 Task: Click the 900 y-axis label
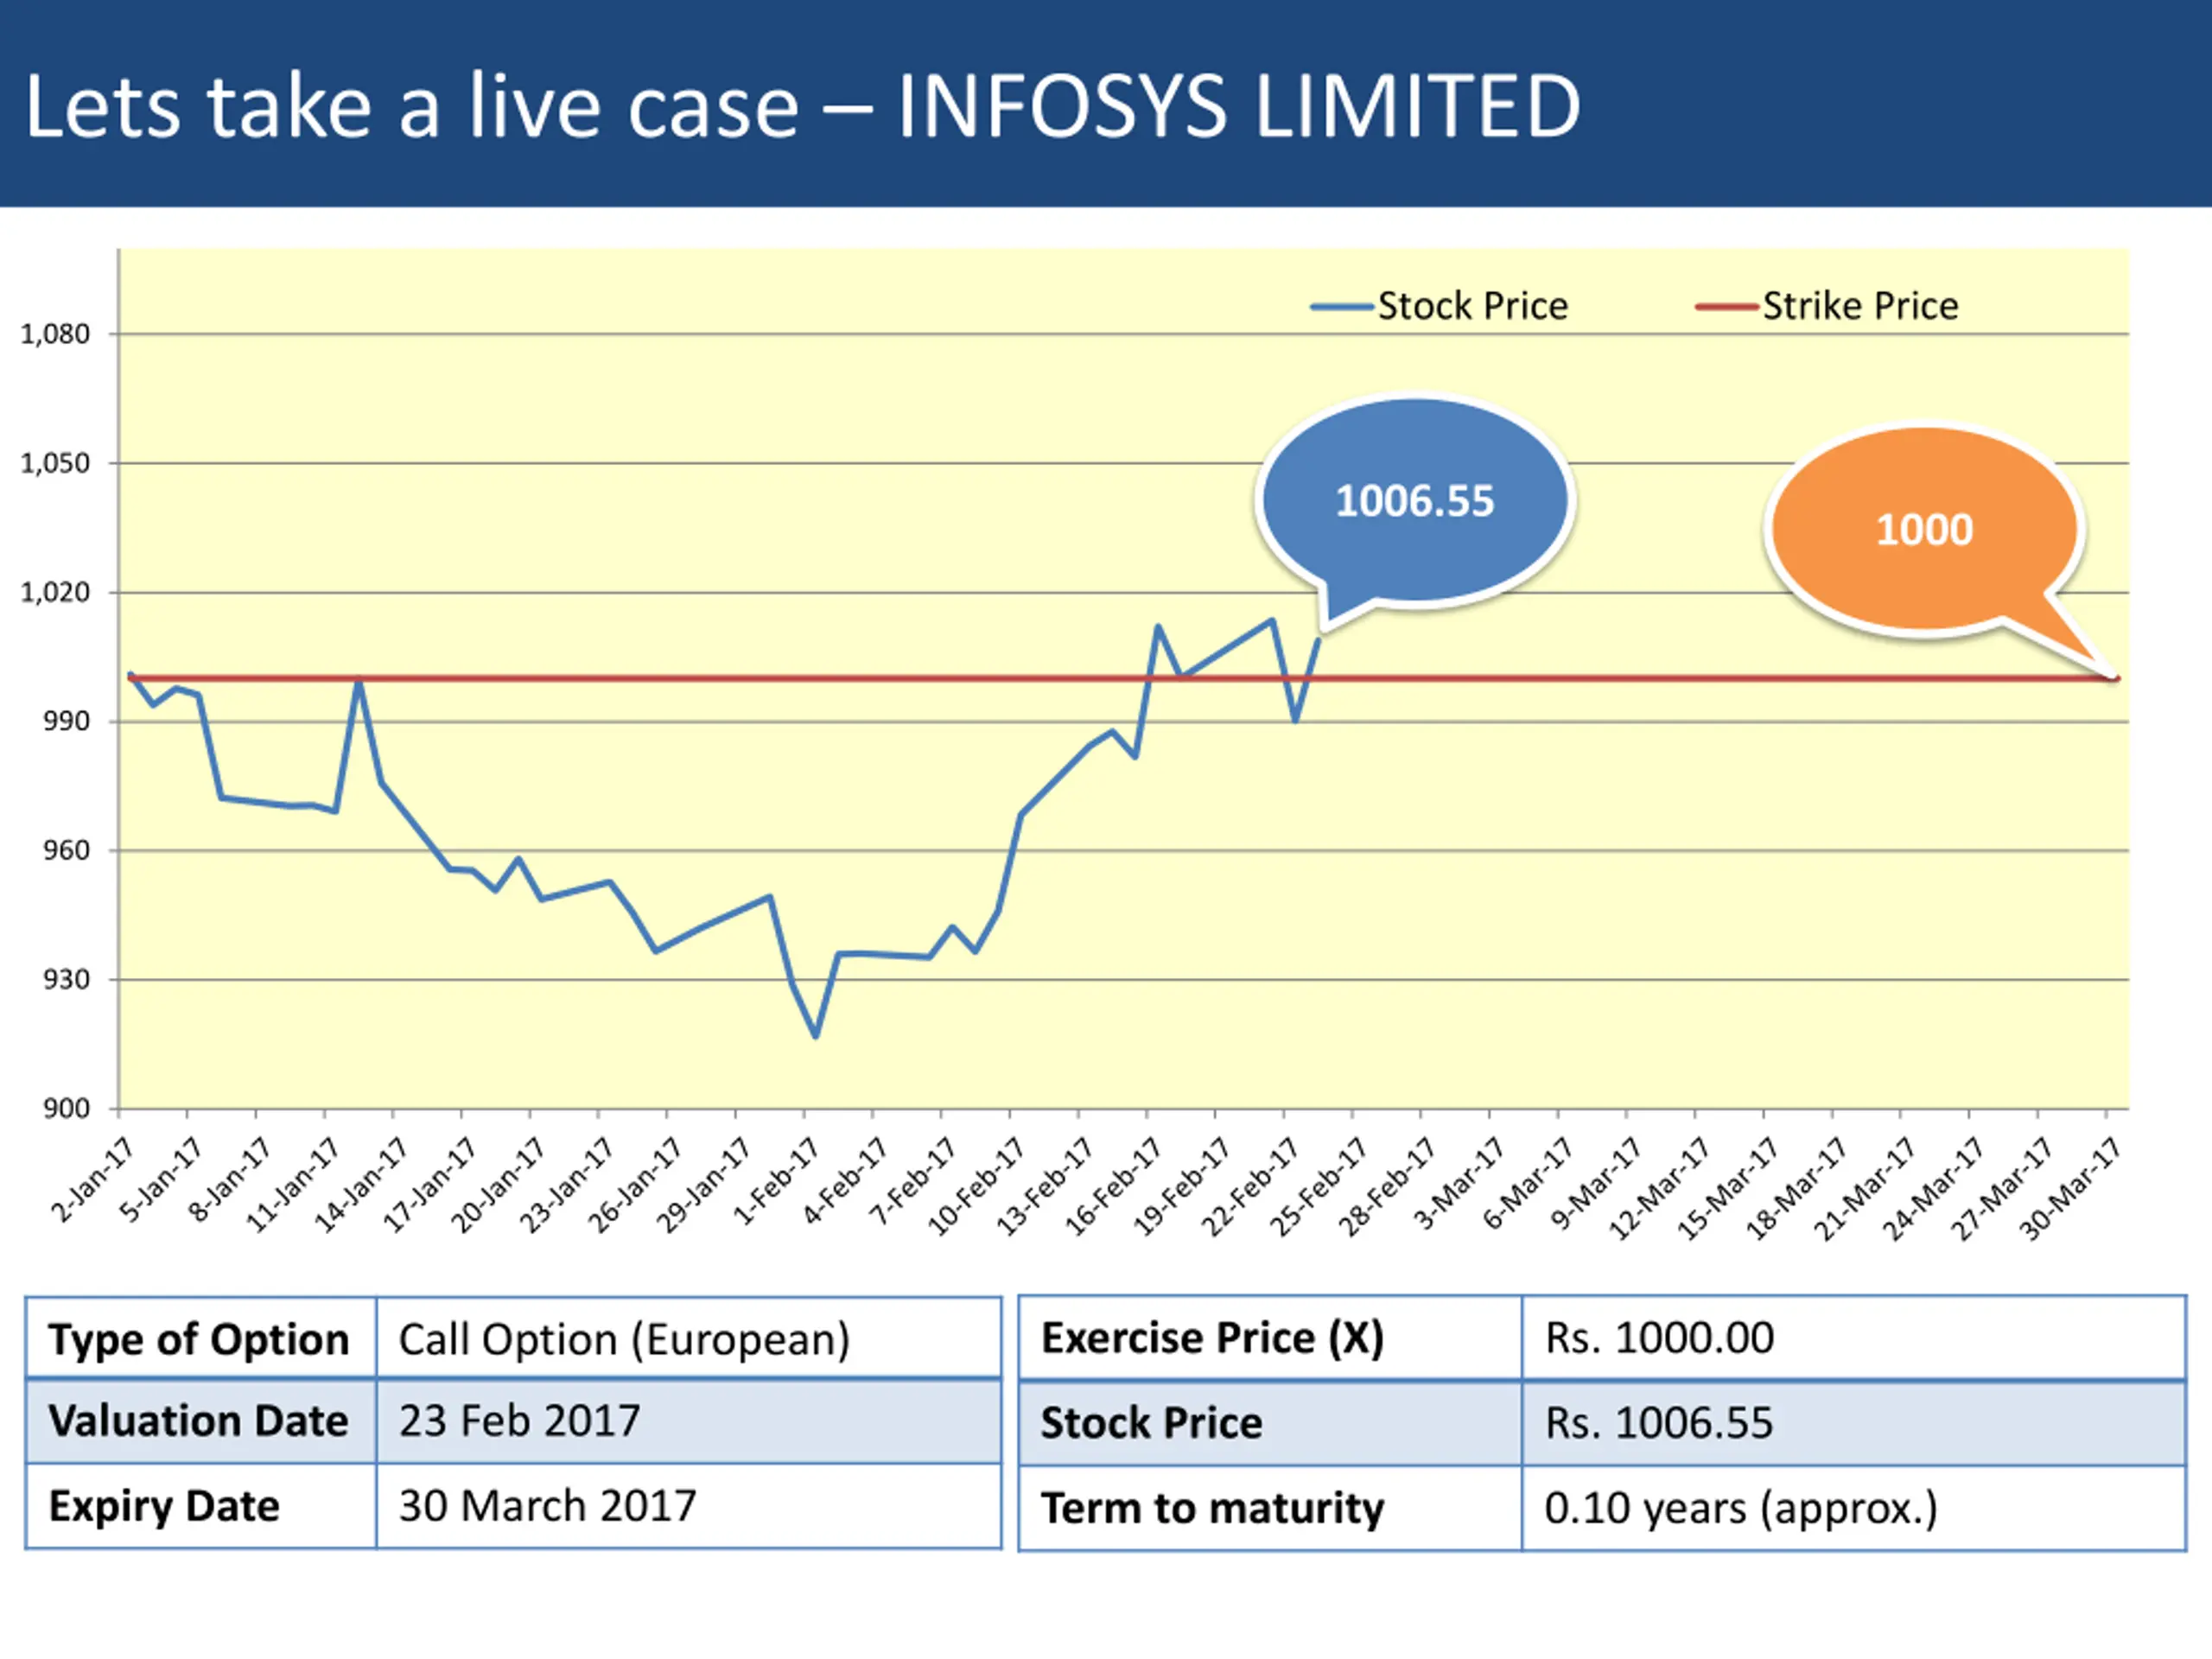[x=66, y=1108]
